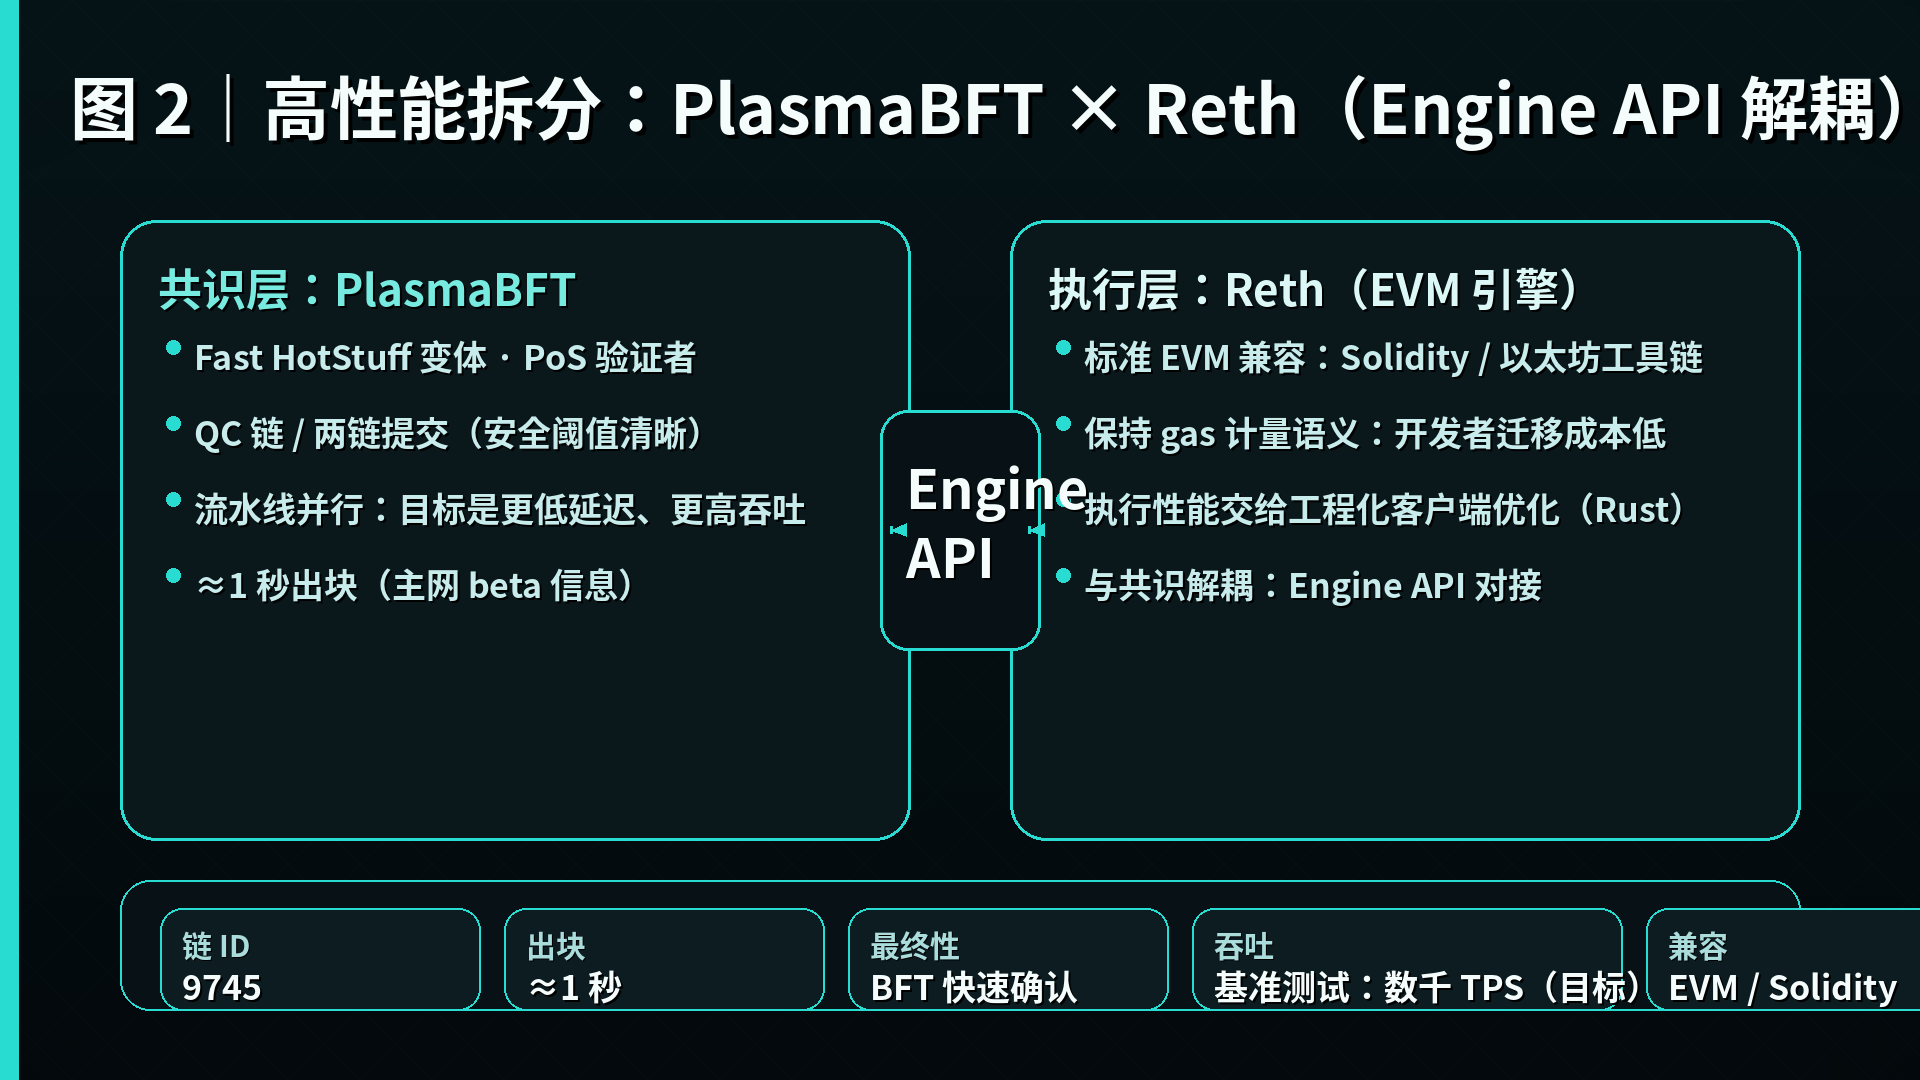Click the bullet before QC 链 line
Viewport: 1920px width, 1080px height.
pos(173,424)
